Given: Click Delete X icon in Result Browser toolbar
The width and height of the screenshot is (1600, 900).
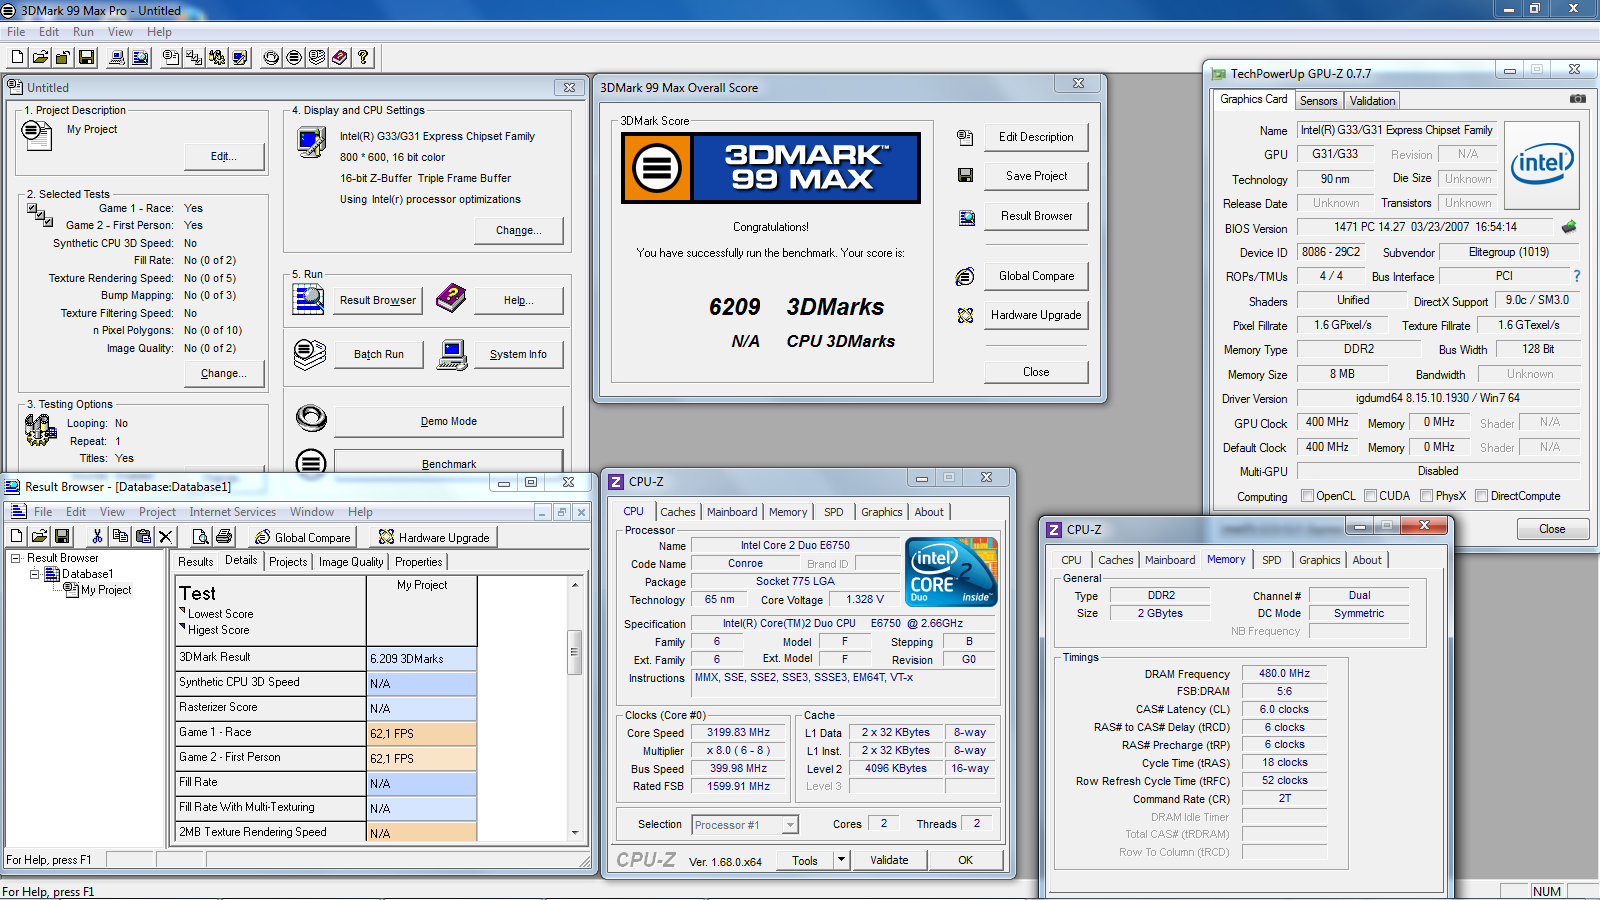Looking at the screenshot, I should 166,537.
